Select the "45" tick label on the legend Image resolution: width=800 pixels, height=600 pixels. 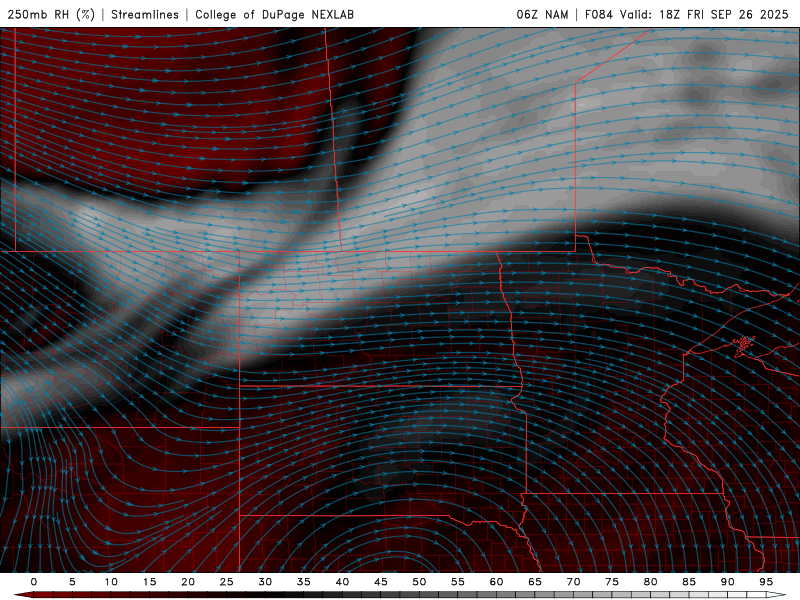point(381,582)
